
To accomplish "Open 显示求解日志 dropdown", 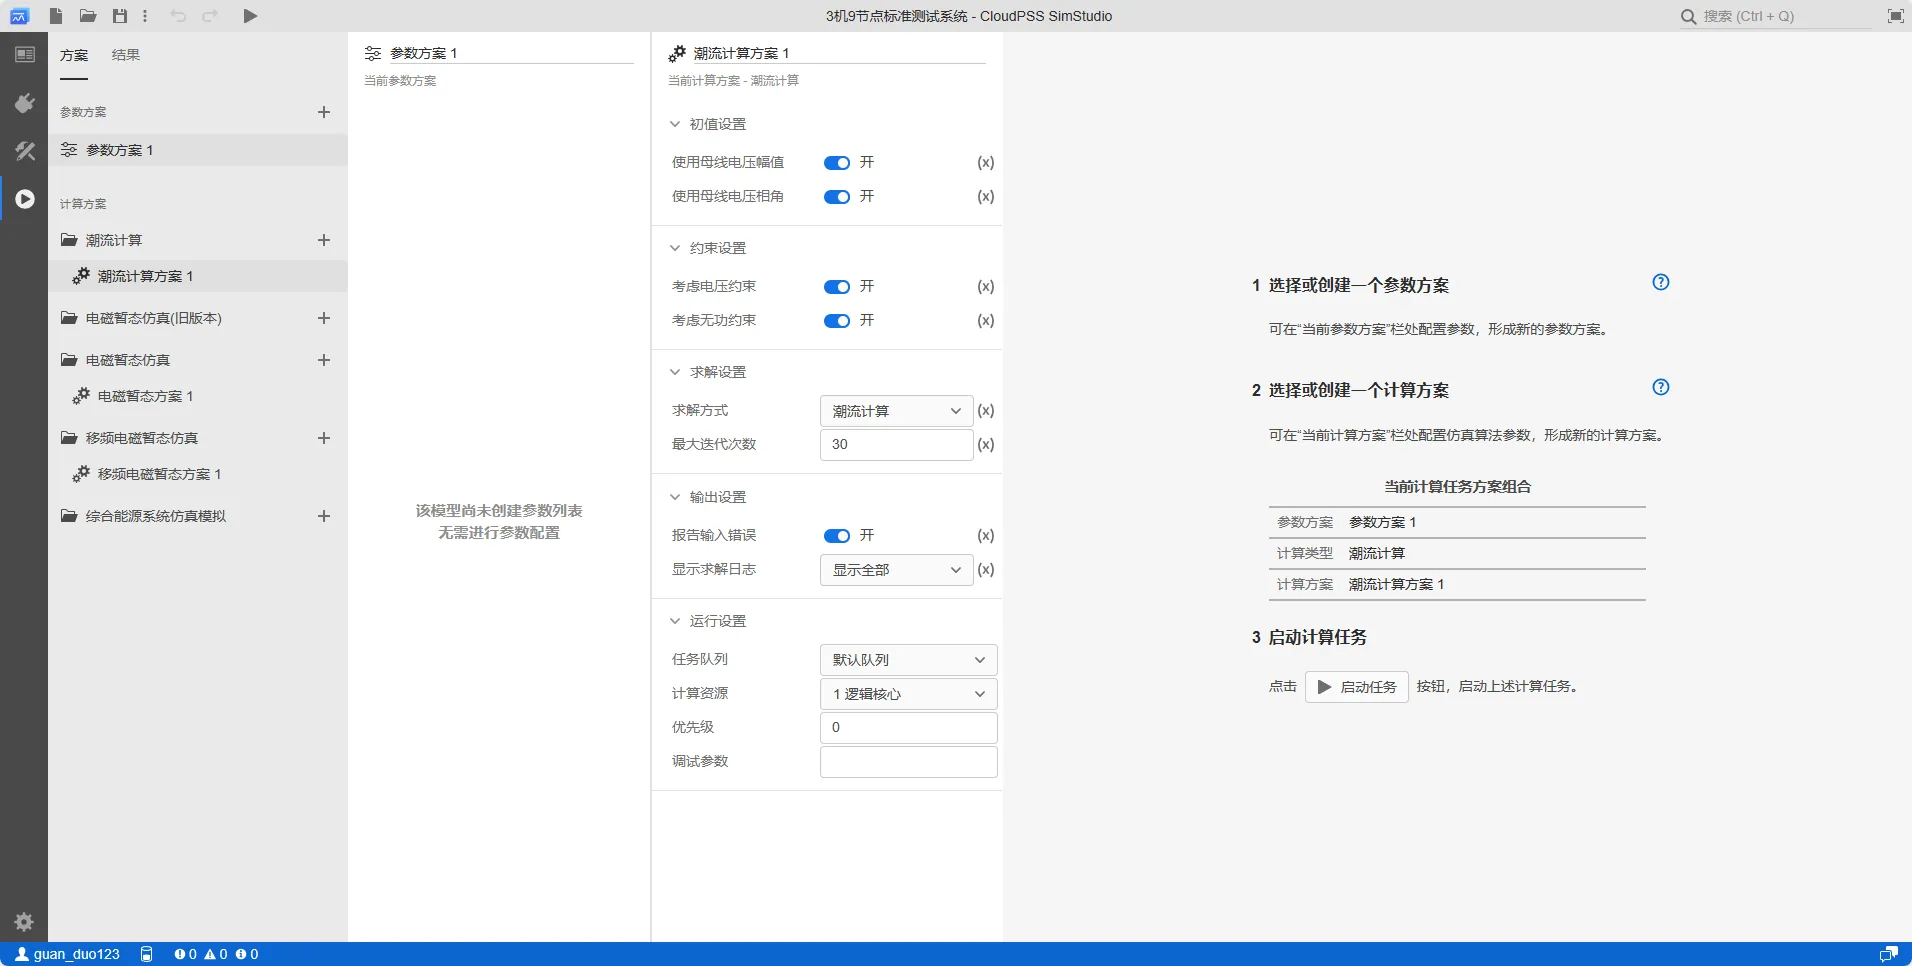I will (x=896, y=570).
